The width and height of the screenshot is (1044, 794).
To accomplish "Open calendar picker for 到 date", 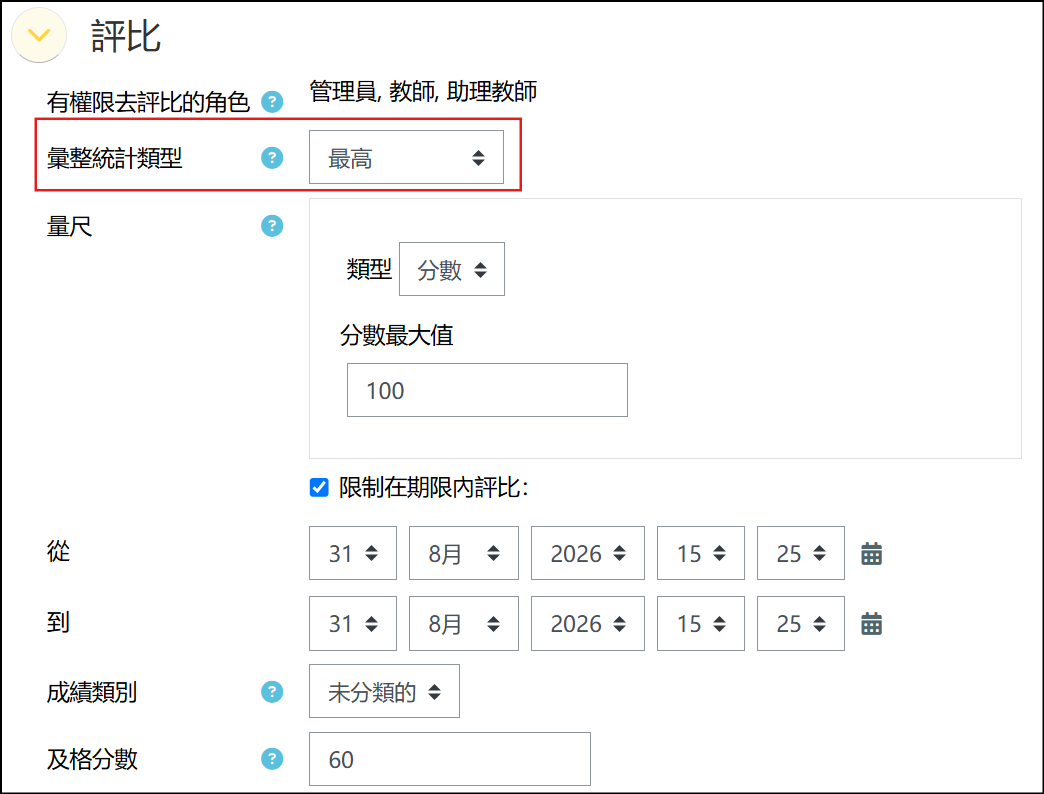I will (x=871, y=624).
